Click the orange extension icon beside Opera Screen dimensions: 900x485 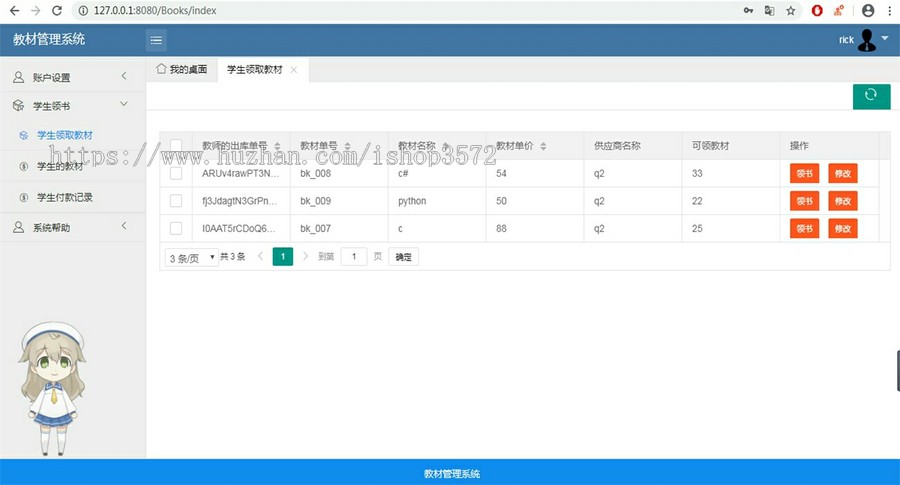pyautogui.click(x=839, y=10)
